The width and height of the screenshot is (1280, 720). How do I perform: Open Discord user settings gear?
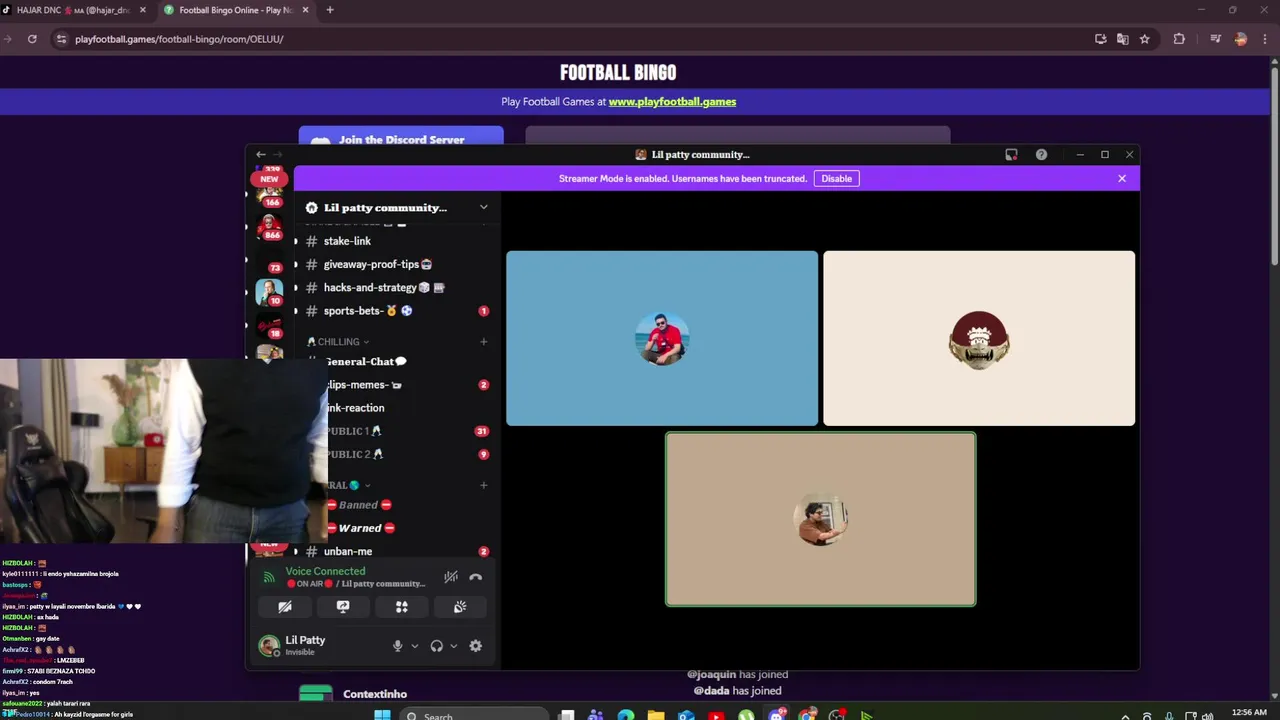click(x=476, y=646)
